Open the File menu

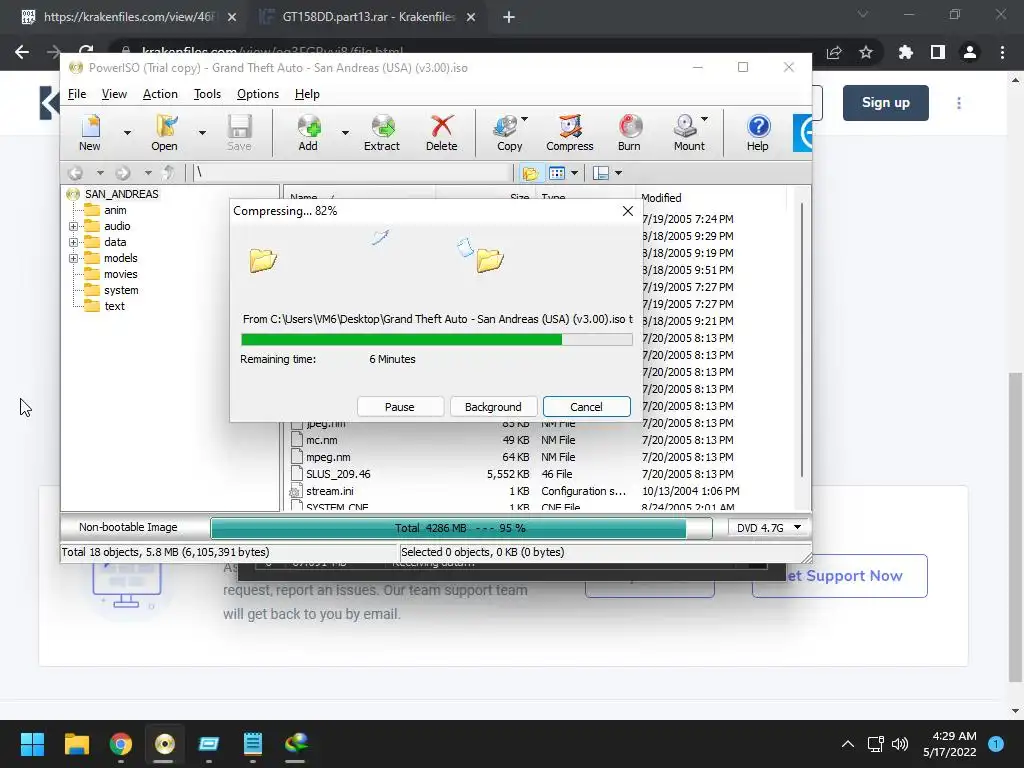point(76,94)
